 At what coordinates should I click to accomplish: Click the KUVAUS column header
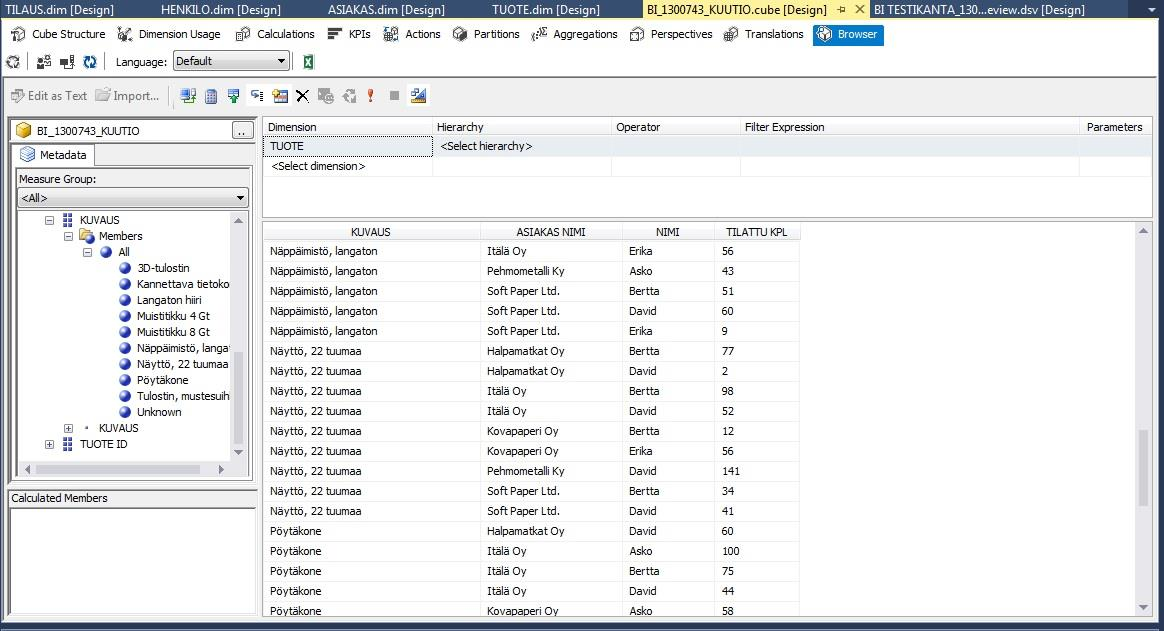pos(371,232)
